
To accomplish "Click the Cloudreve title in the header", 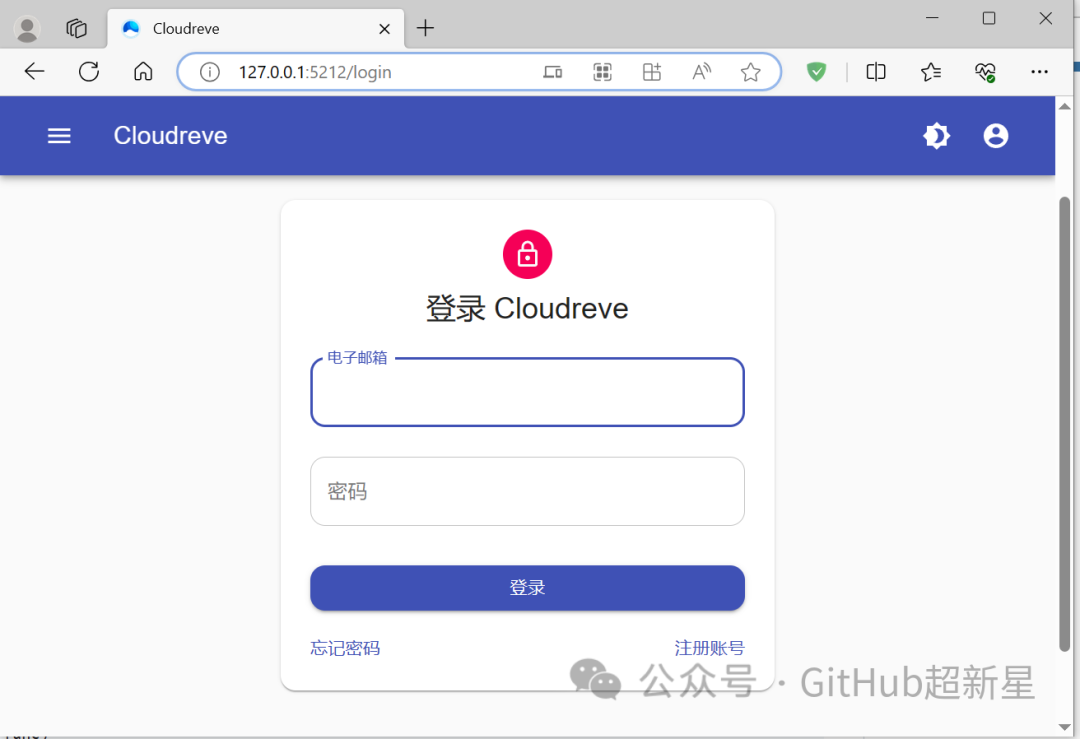I will click(170, 136).
